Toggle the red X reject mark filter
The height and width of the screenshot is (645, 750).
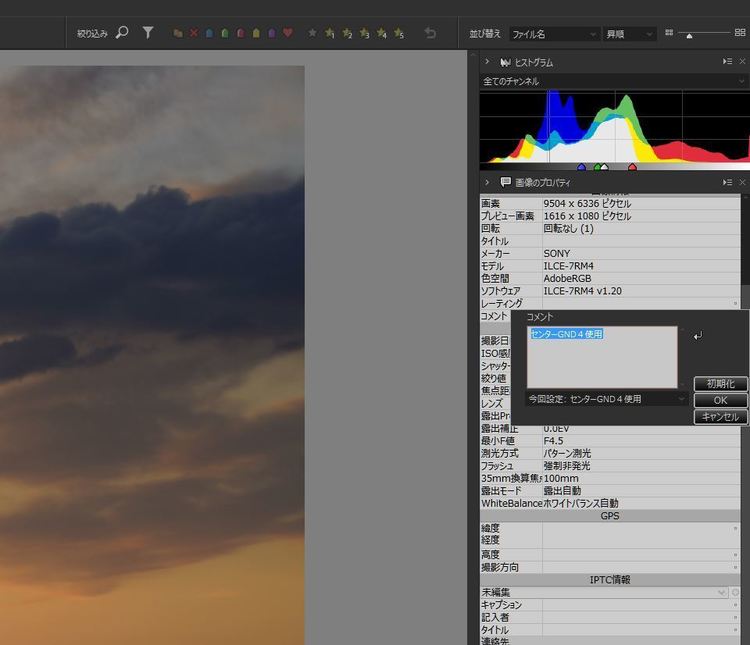tap(193, 33)
